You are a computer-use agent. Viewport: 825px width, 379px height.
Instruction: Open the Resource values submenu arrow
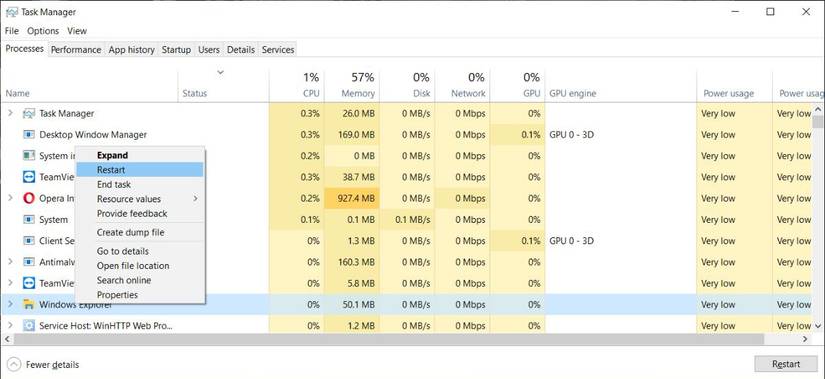(x=195, y=199)
